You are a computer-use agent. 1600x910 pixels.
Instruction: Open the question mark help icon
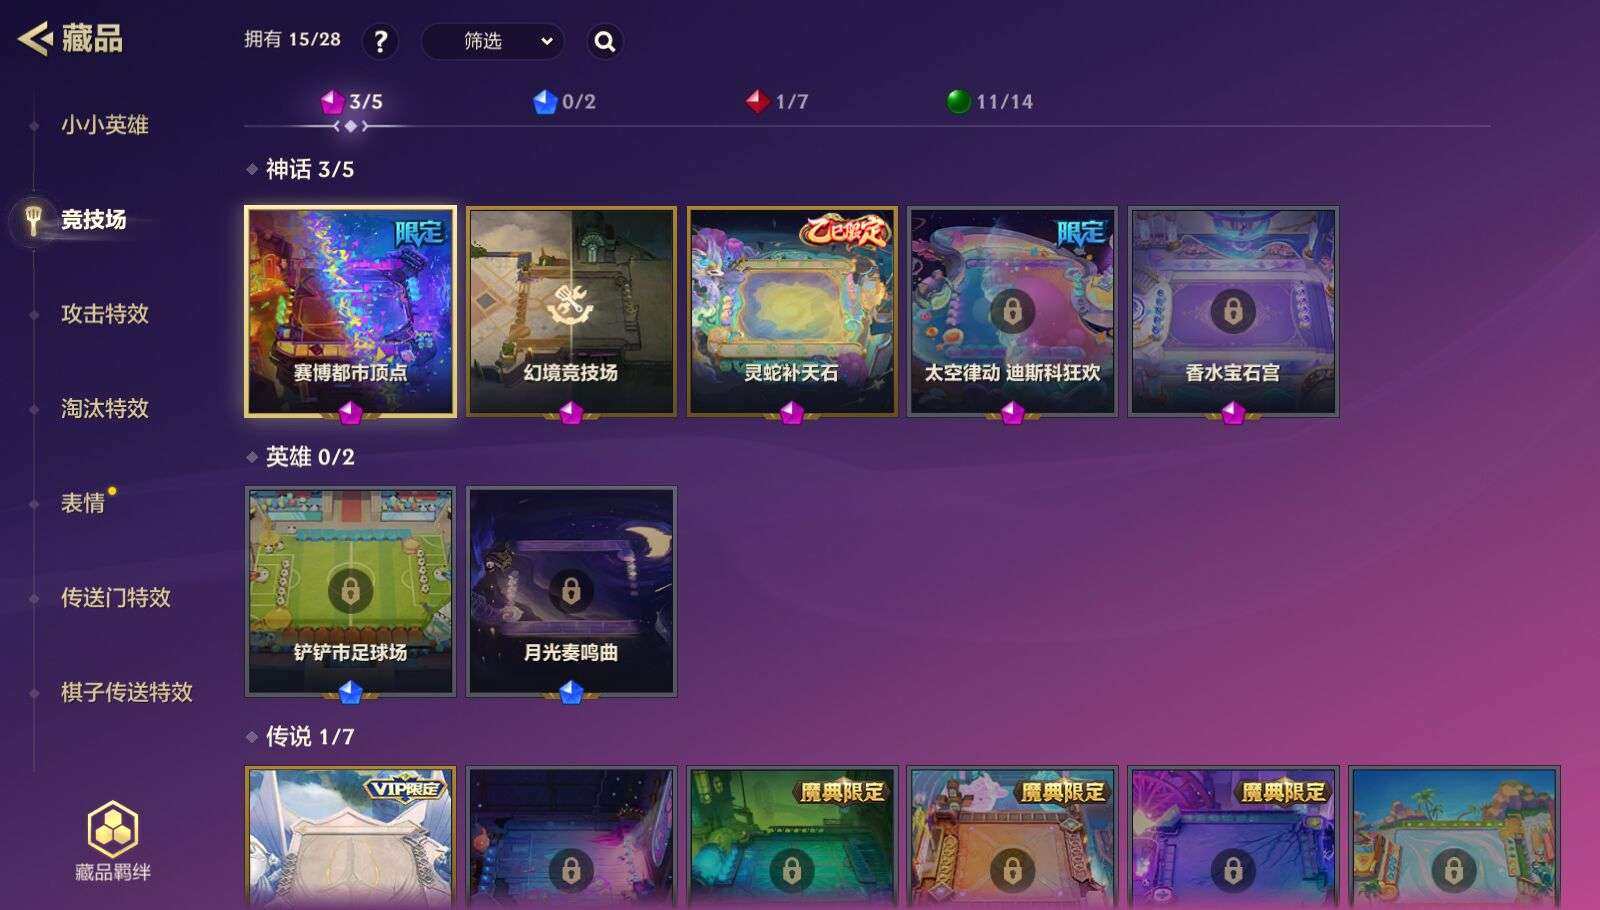(380, 42)
